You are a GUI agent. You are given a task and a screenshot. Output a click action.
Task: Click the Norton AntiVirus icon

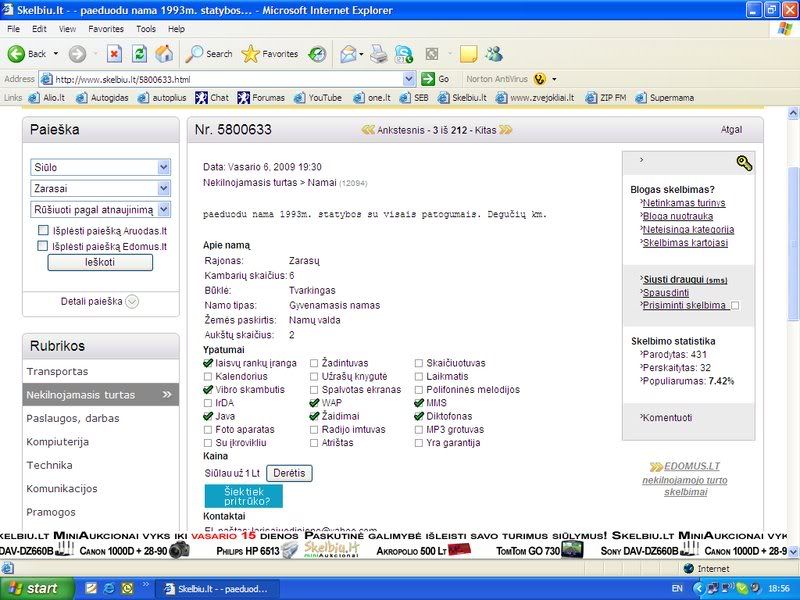click(540, 79)
